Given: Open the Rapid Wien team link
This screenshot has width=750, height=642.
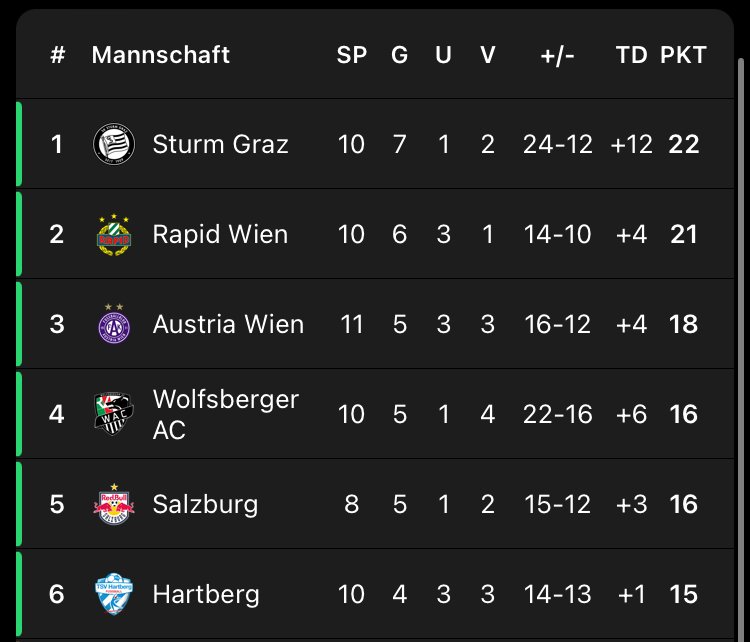Looking at the screenshot, I should (x=221, y=234).
